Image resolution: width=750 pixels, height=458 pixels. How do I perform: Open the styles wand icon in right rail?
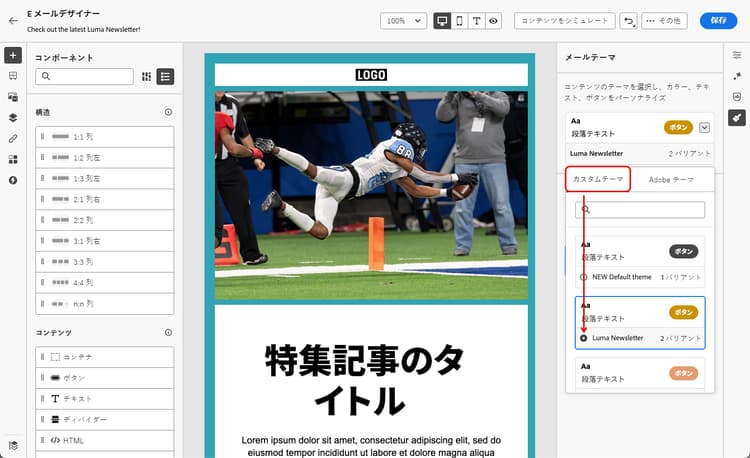pos(737,76)
